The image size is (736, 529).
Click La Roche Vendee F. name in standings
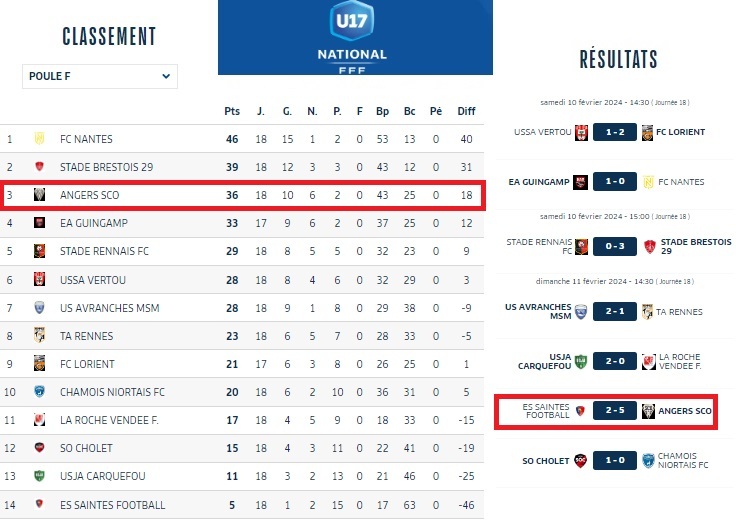[109, 420]
